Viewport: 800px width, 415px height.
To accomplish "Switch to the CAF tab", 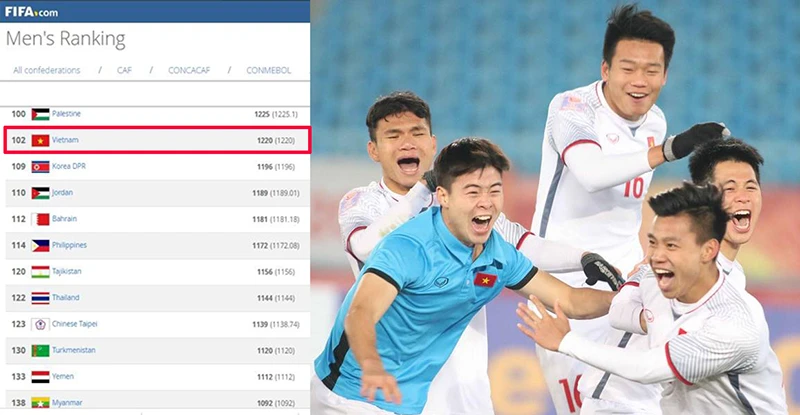I will (x=124, y=70).
